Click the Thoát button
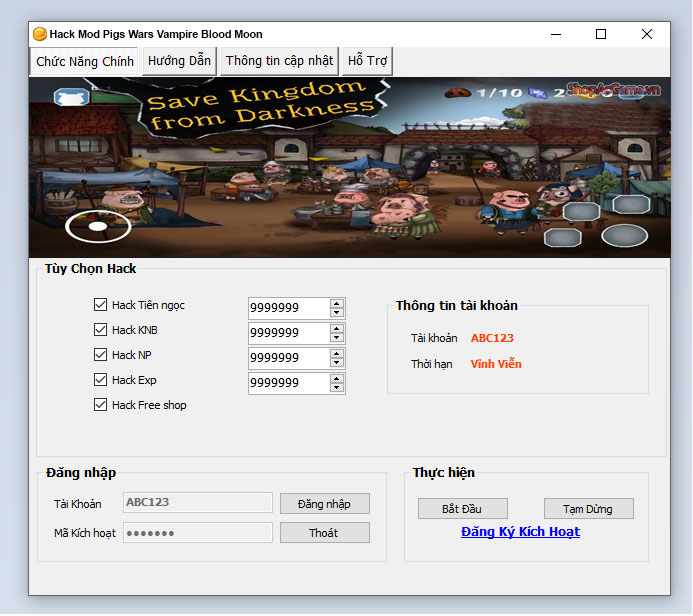The height and width of the screenshot is (616, 693). [x=325, y=533]
